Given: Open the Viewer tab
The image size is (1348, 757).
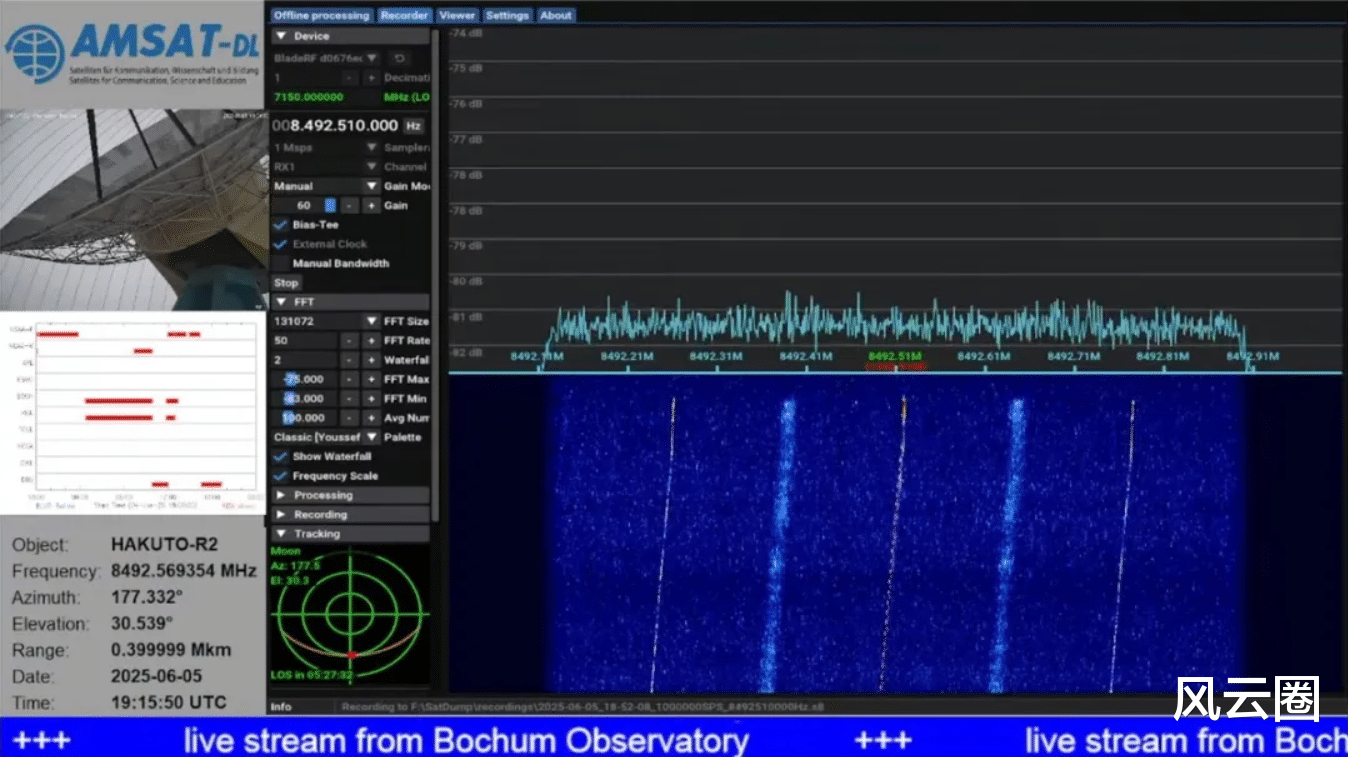Looking at the screenshot, I should tap(457, 15).
